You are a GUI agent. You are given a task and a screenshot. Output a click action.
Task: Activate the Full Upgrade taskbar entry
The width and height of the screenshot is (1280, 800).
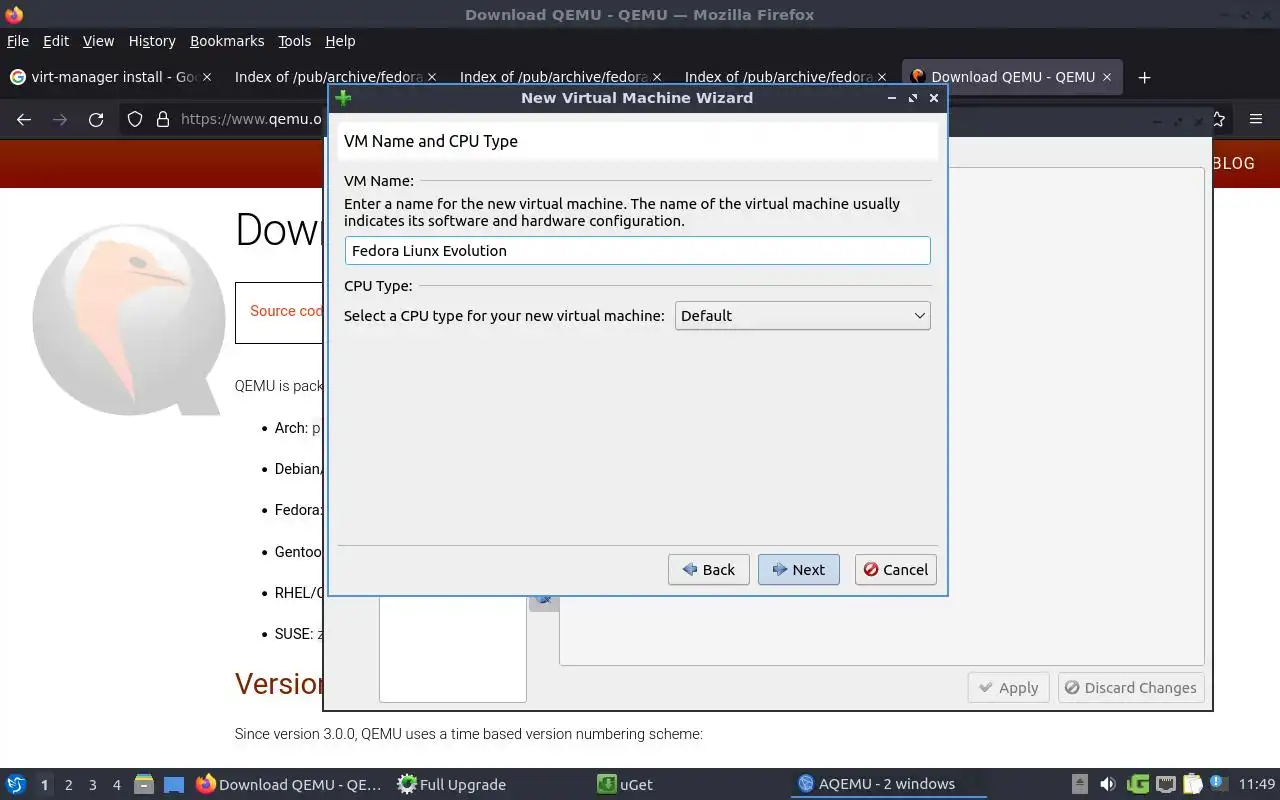[x=452, y=784]
